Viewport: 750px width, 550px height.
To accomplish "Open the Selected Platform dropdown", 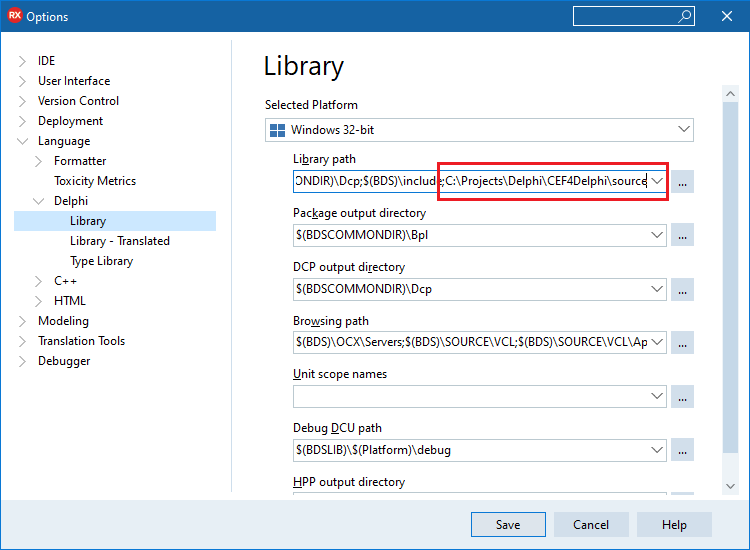I will (684, 130).
